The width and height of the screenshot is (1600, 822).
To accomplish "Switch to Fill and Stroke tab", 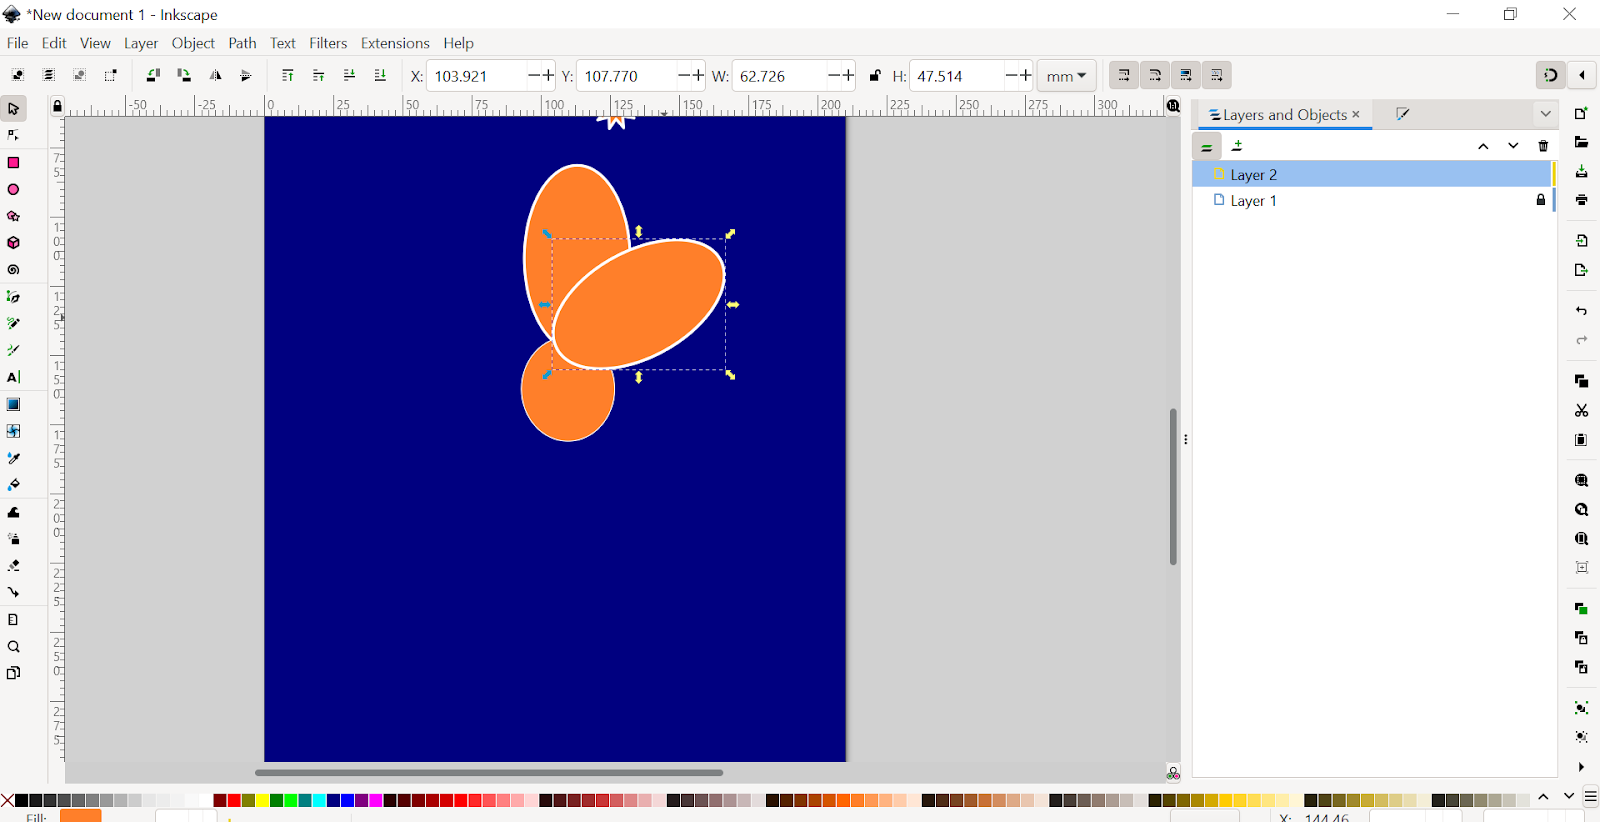I will 1402,114.
